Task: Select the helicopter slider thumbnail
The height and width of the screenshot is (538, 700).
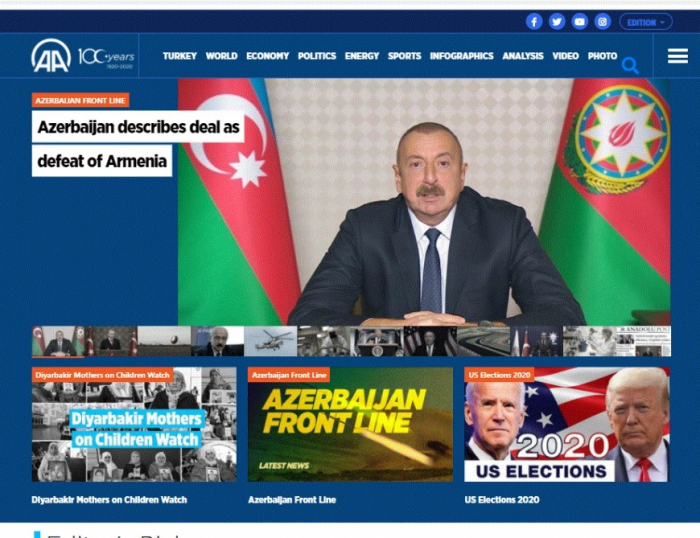Action: pos(271,342)
